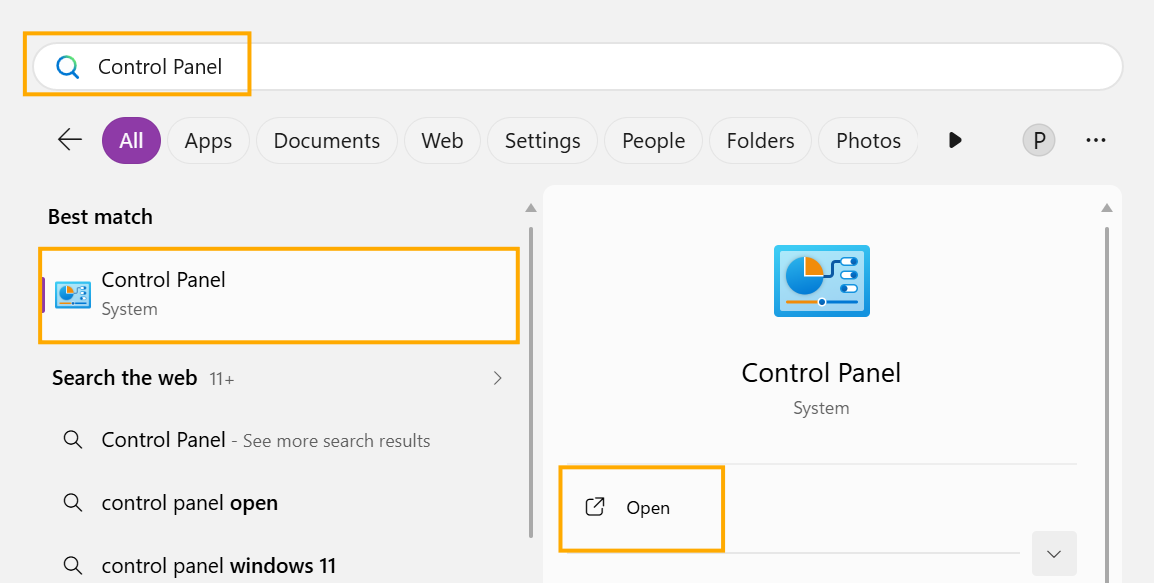
Task: Switch to the Apps filter tab
Action: 208,140
